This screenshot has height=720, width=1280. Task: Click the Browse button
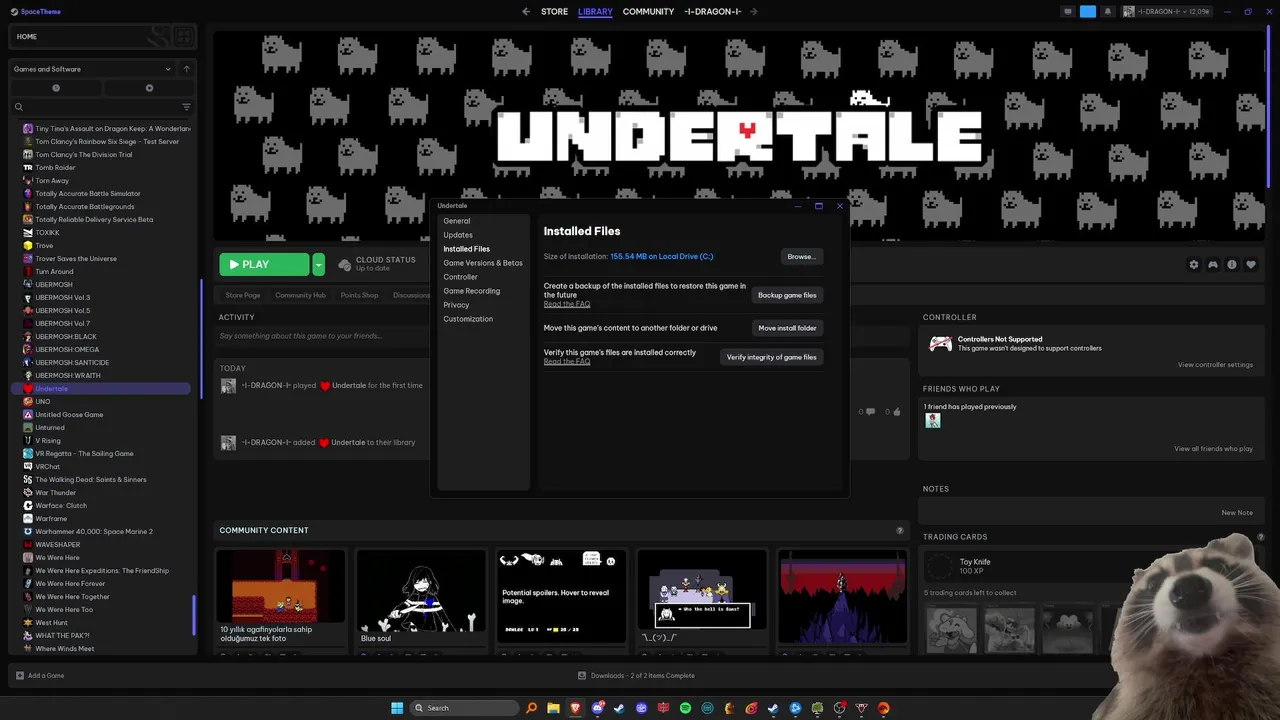pyautogui.click(x=801, y=257)
